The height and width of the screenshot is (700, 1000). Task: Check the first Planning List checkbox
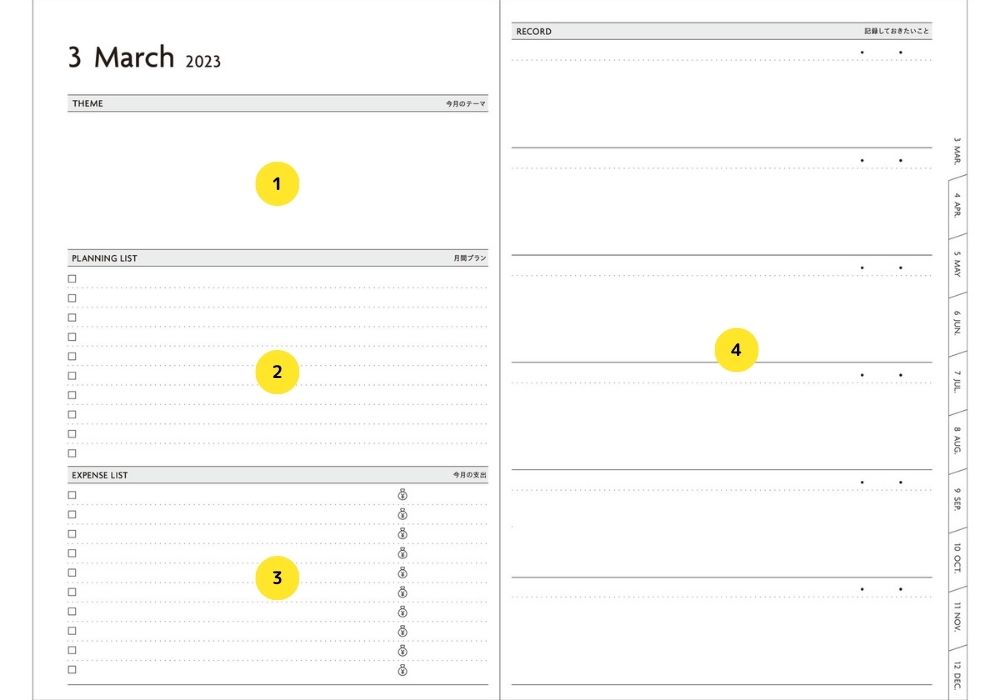pyautogui.click(x=72, y=279)
